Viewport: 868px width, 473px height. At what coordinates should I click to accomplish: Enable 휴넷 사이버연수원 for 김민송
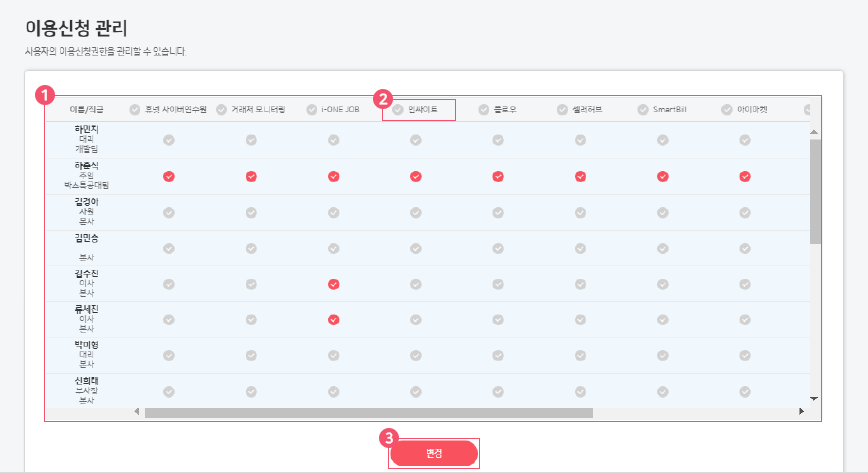click(169, 248)
